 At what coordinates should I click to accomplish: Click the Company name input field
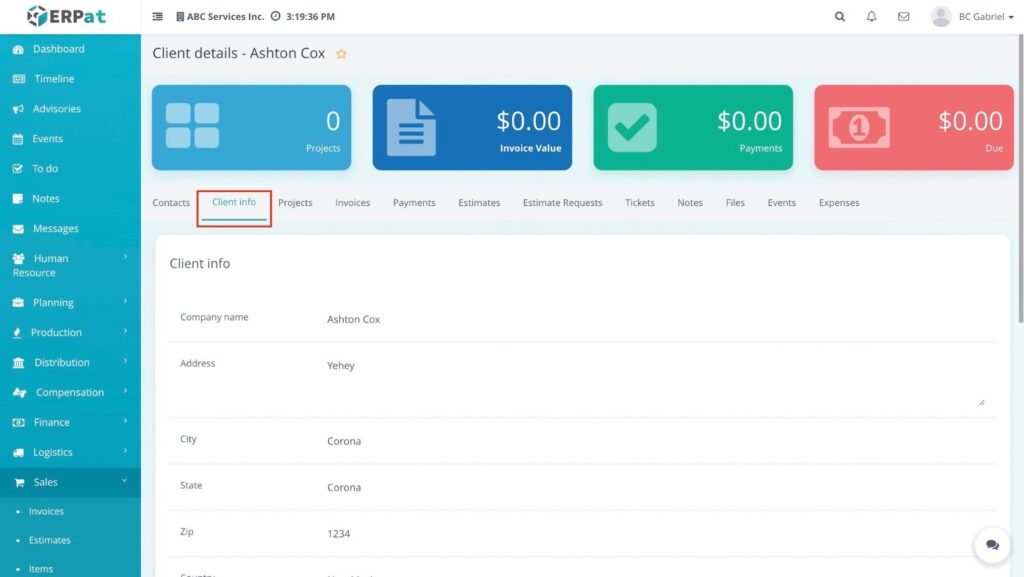click(x=655, y=320)
